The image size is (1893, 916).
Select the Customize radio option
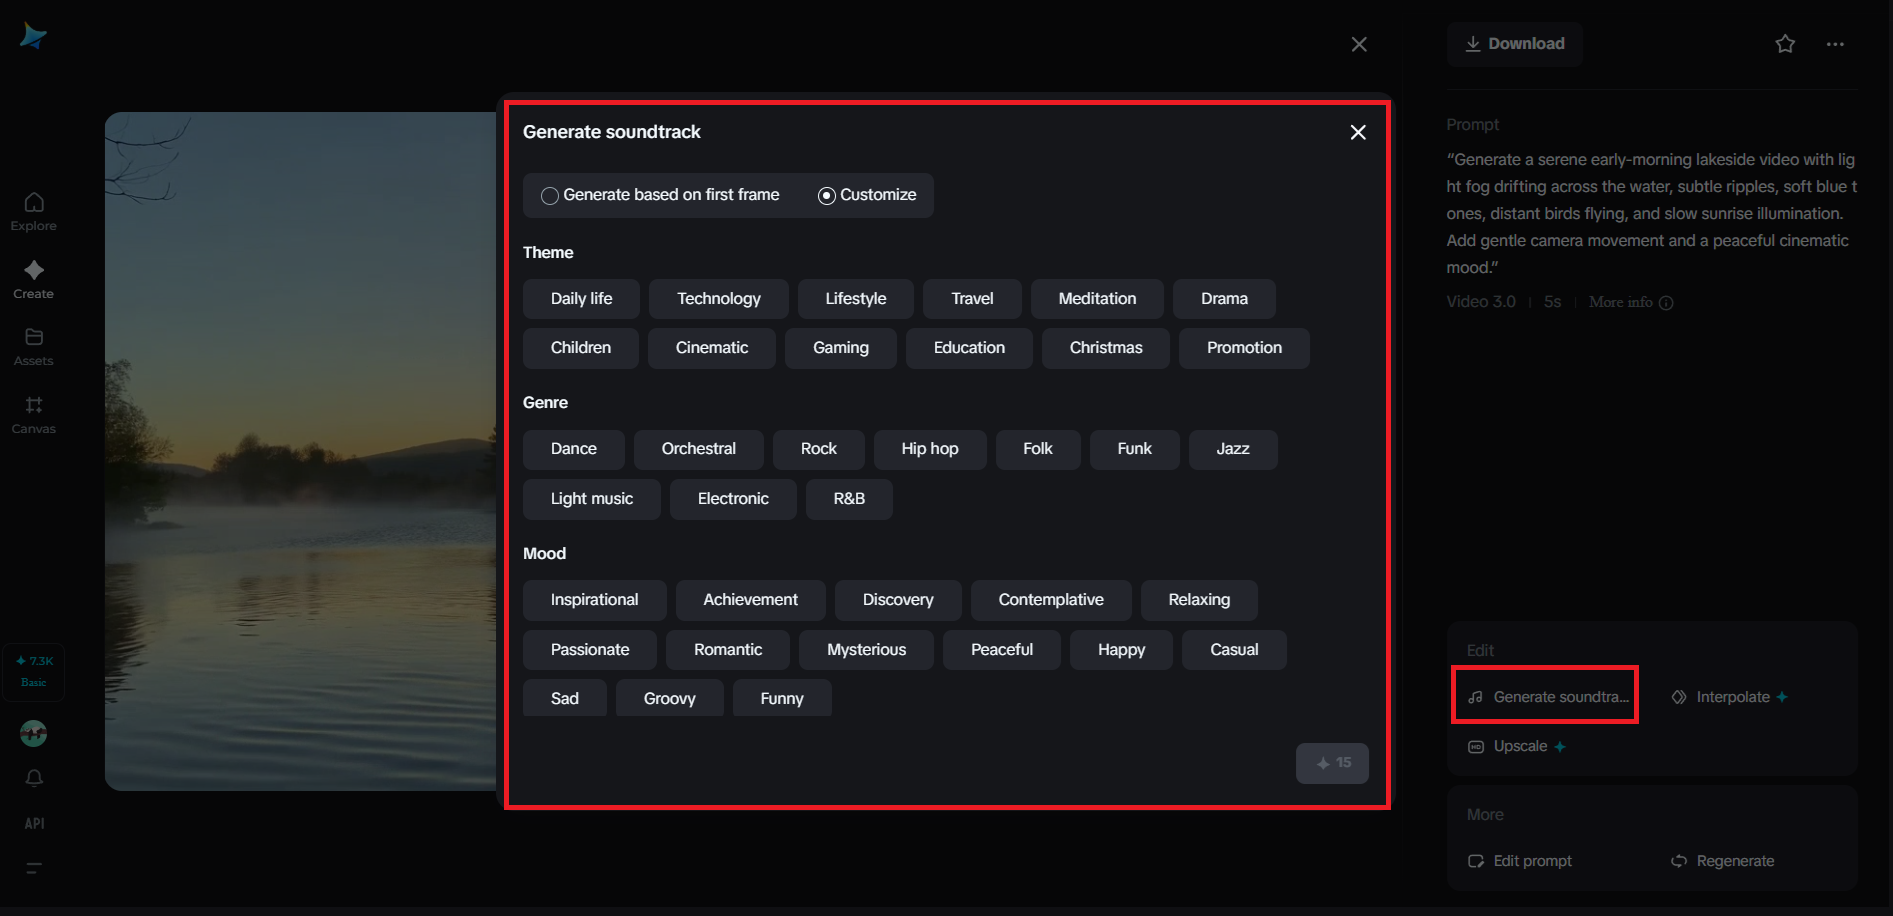tap(827, 196)
